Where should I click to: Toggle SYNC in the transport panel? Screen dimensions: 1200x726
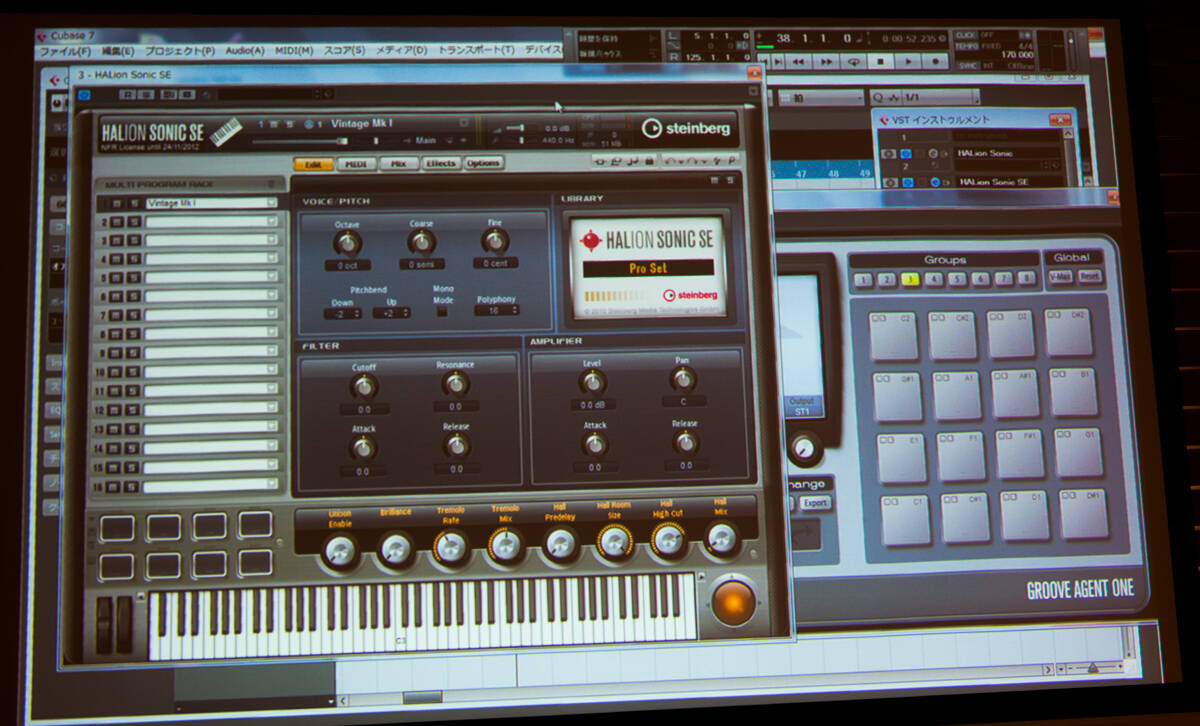[966, 65]
